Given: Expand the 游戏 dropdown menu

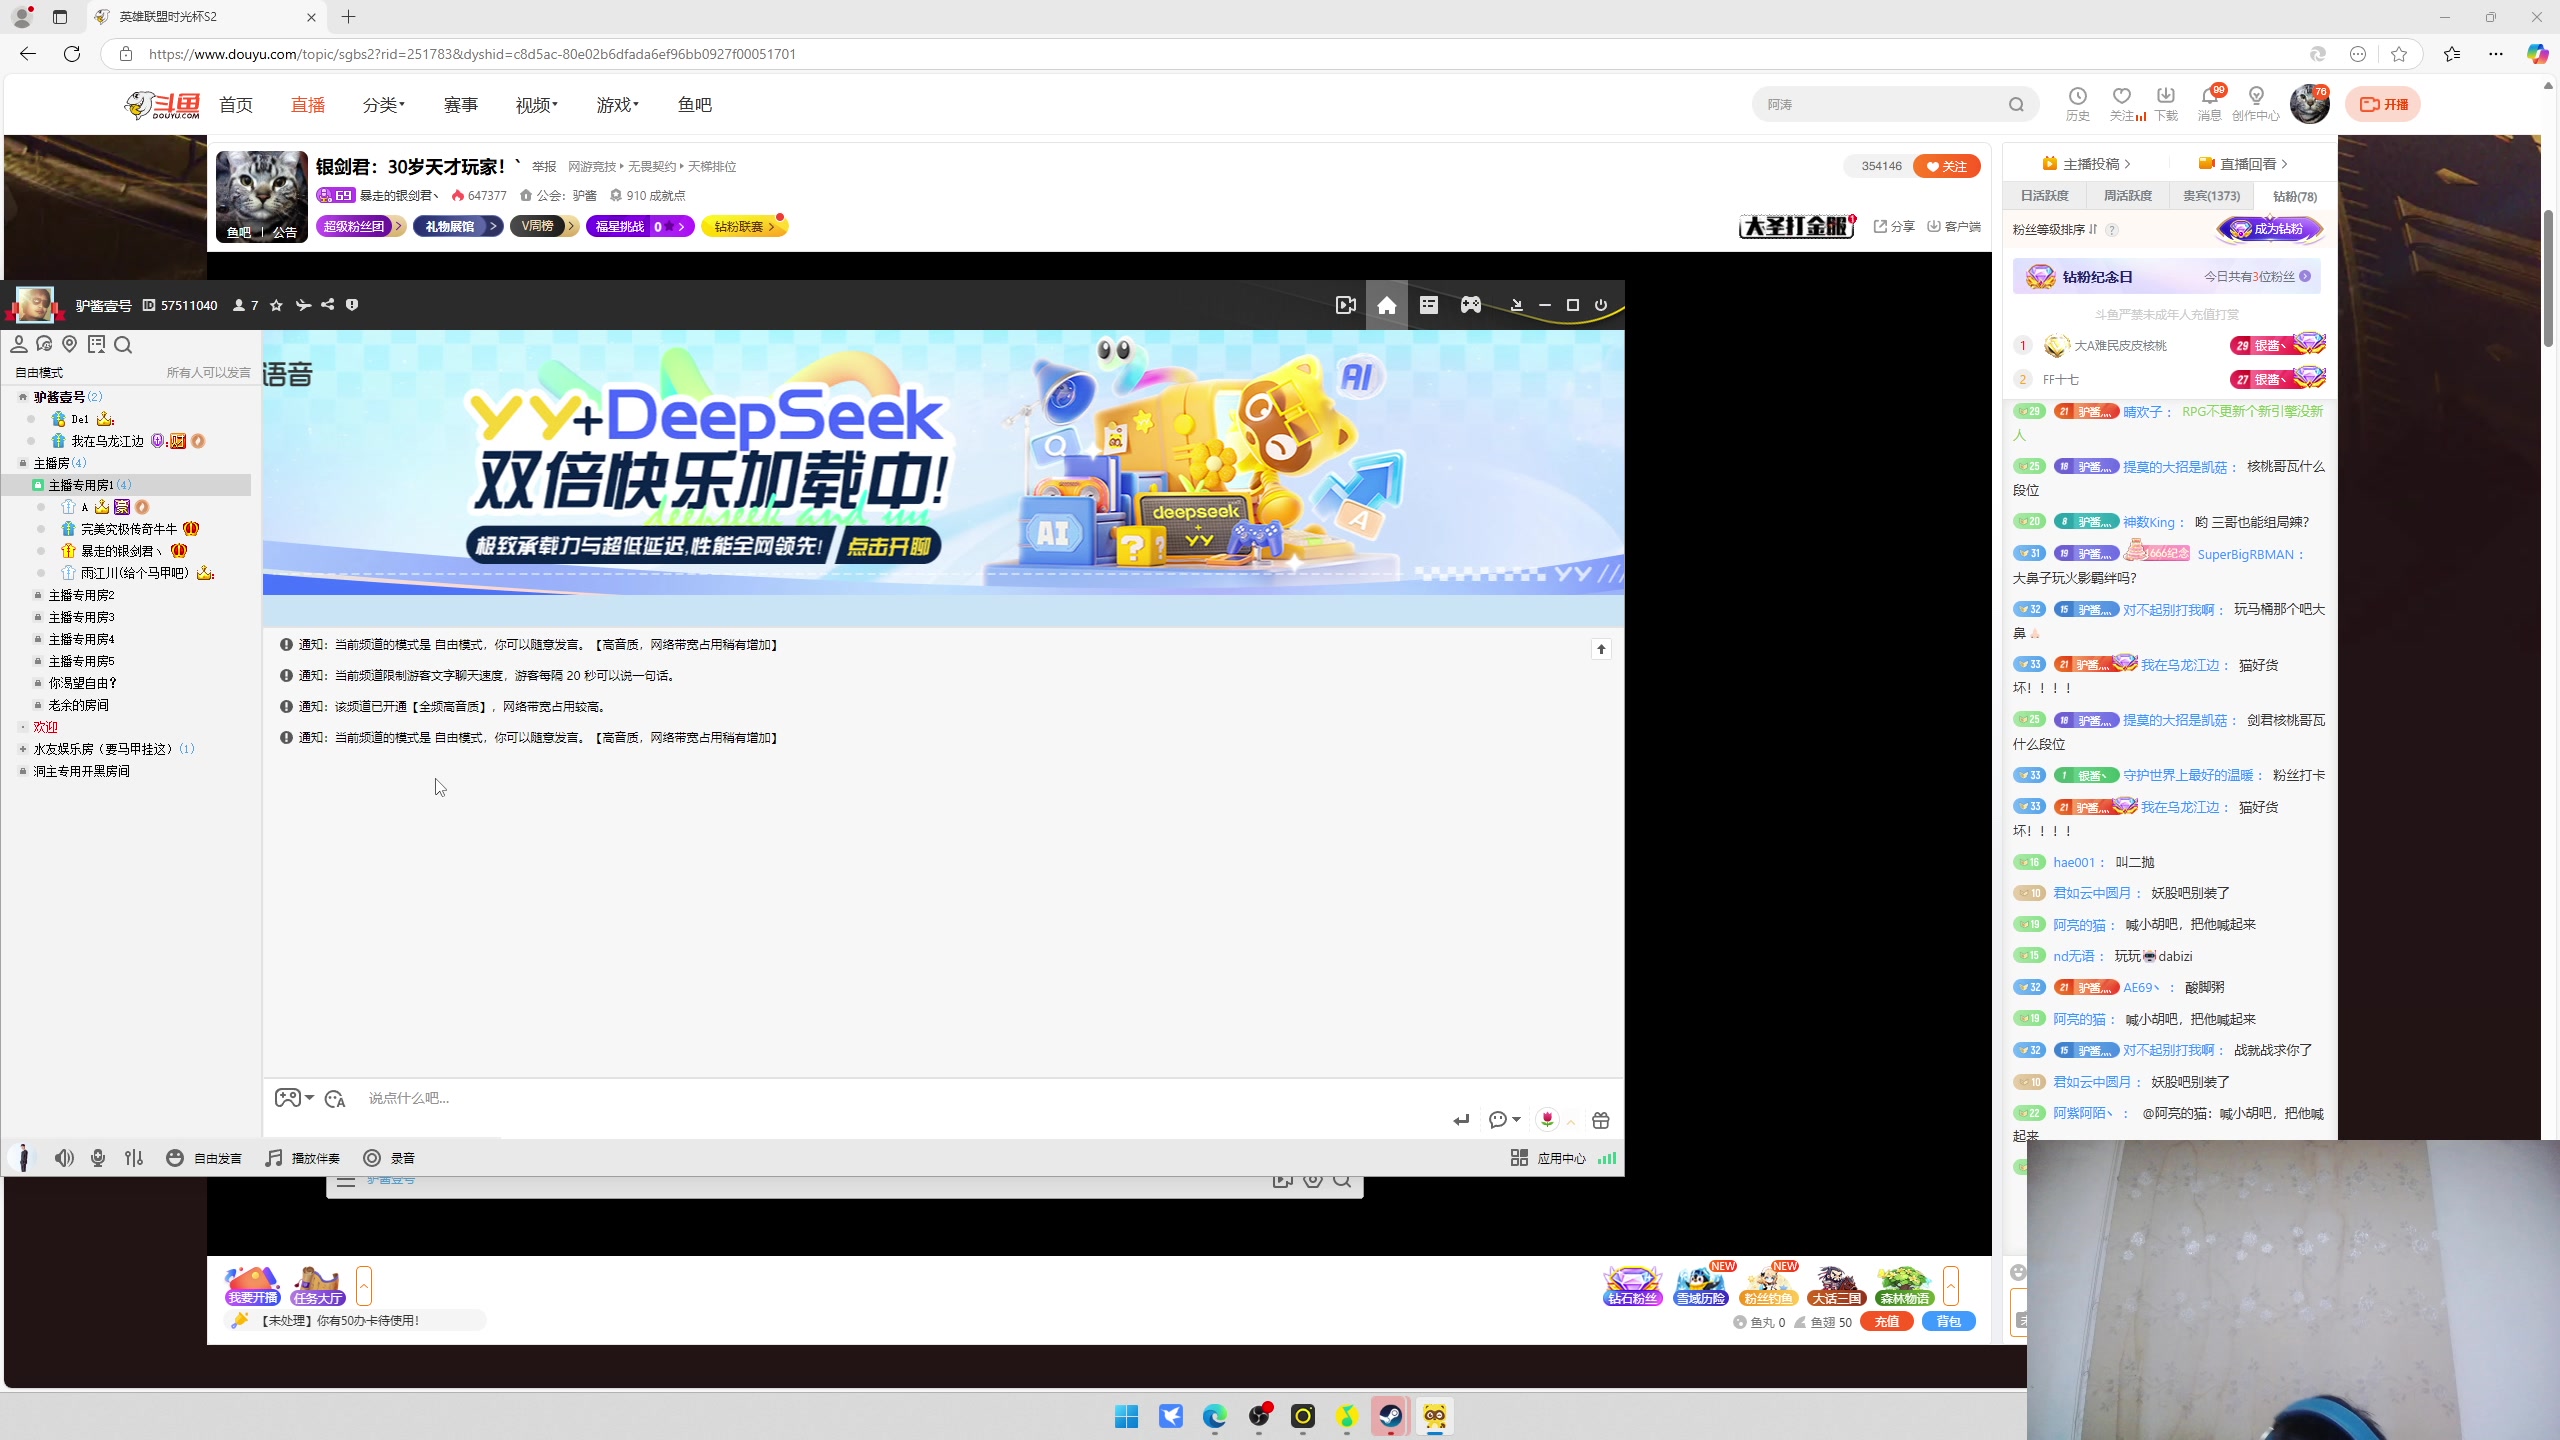Looking at the screenshot, I should tap(618, 105).
